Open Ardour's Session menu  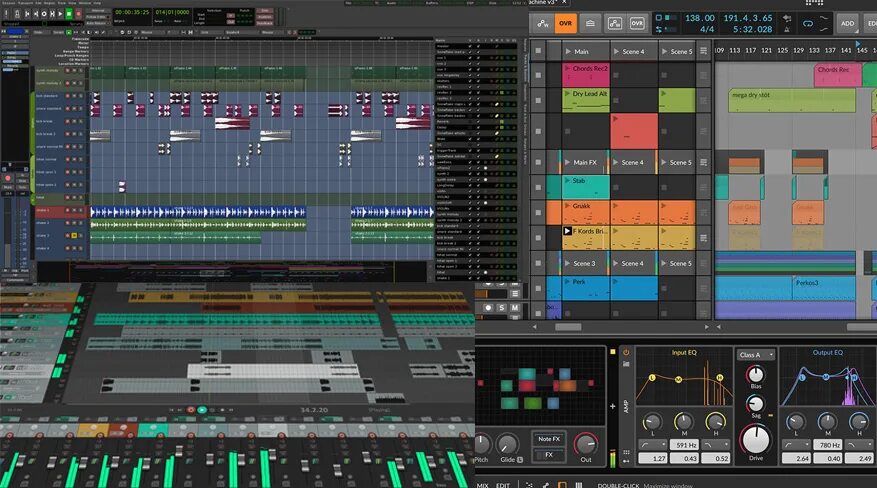[8, 3]
